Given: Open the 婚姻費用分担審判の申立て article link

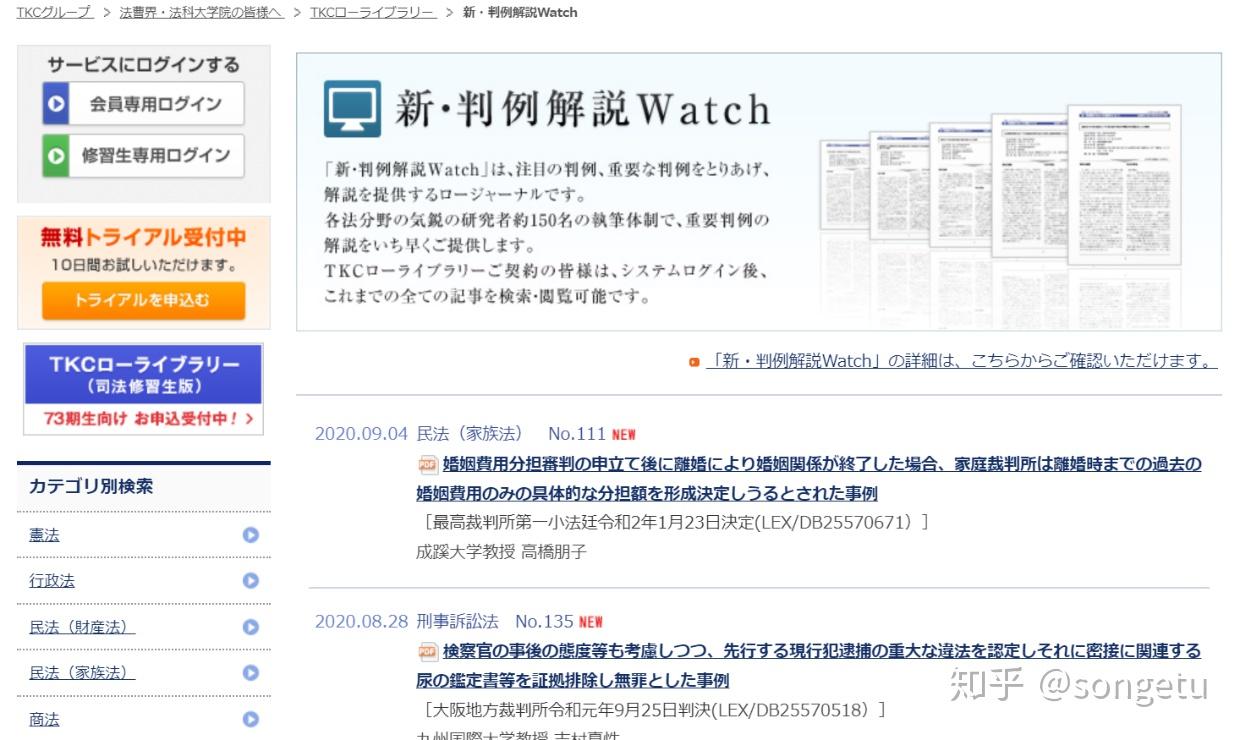Looking at the screenshot, I should pos(809,478).
